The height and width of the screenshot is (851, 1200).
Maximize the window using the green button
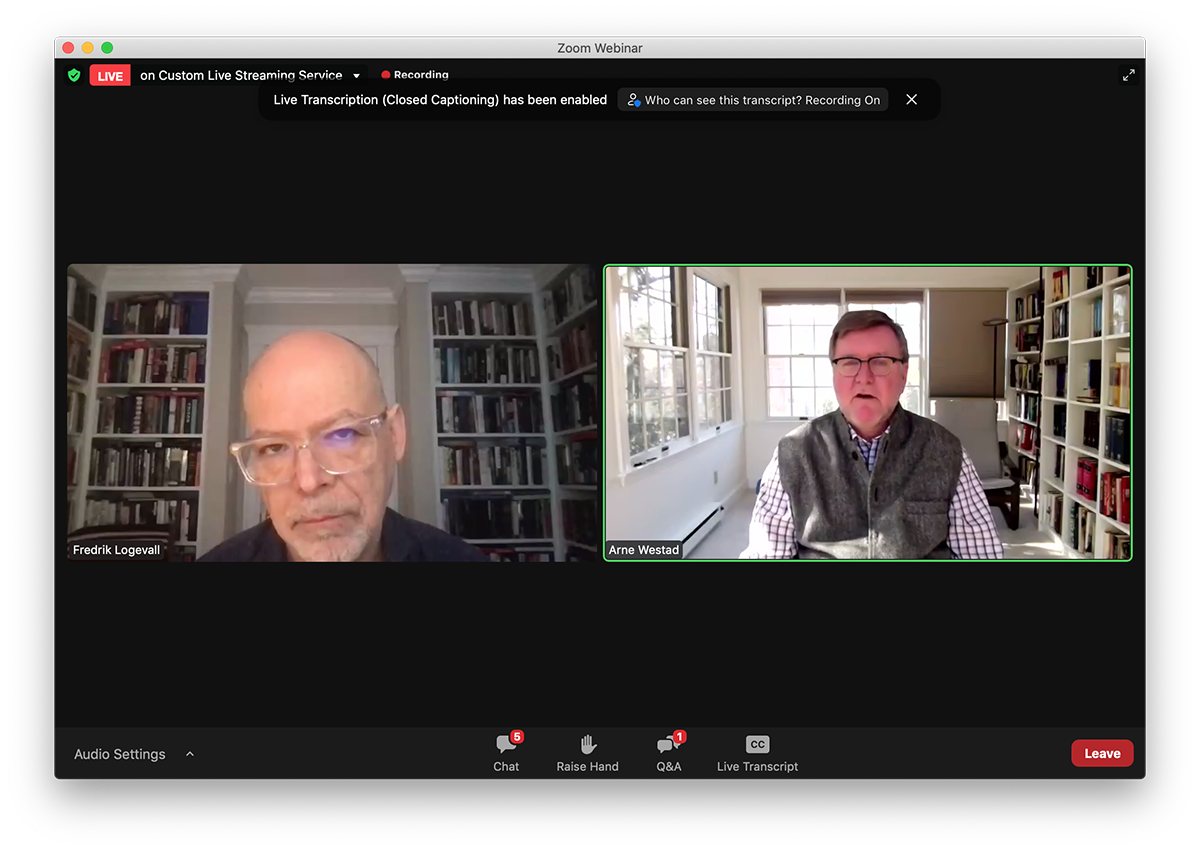pos(107,48)
